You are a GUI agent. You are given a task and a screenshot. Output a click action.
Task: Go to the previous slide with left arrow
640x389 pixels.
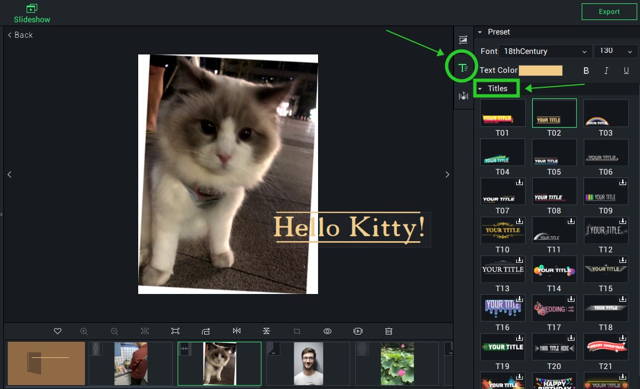point(10,174)
